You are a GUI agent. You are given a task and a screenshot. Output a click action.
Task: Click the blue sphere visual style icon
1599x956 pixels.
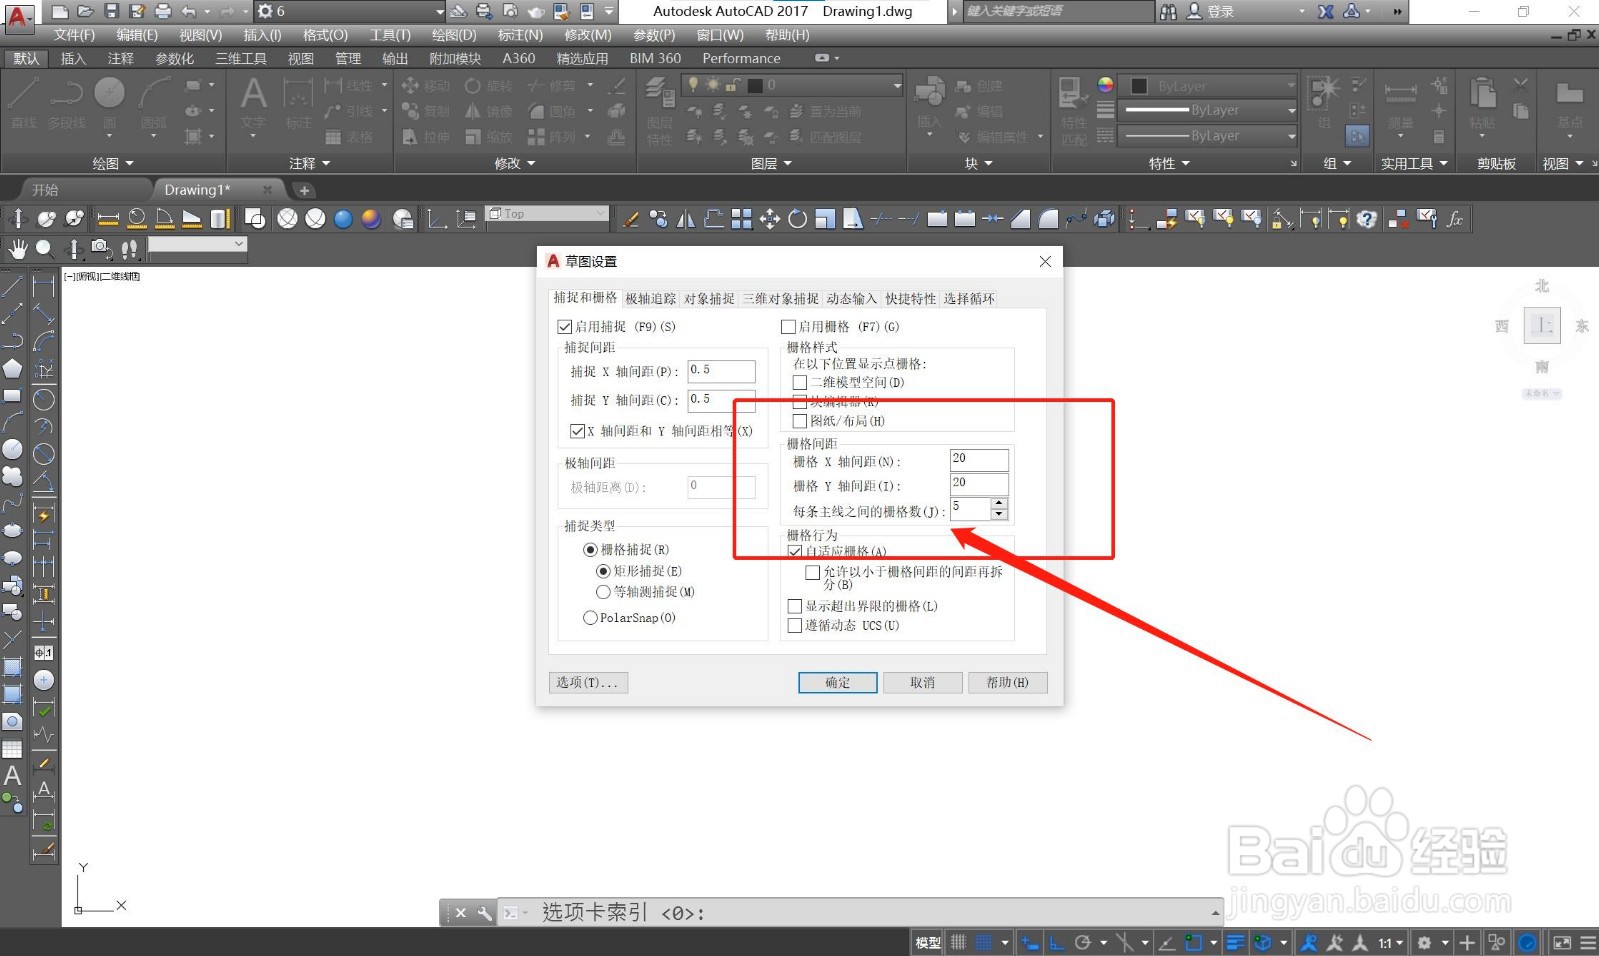pos(343,219)
